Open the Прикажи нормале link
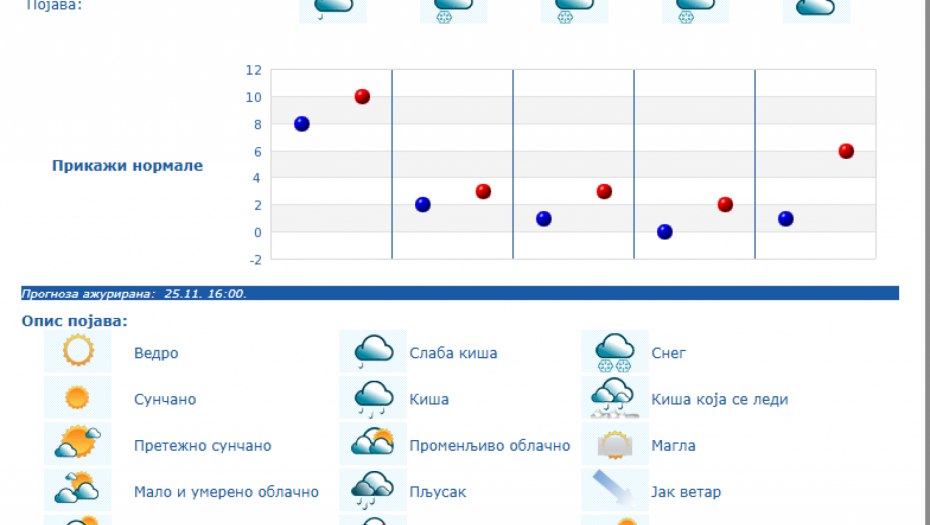930x525 pixels. [x=127, y=166]
